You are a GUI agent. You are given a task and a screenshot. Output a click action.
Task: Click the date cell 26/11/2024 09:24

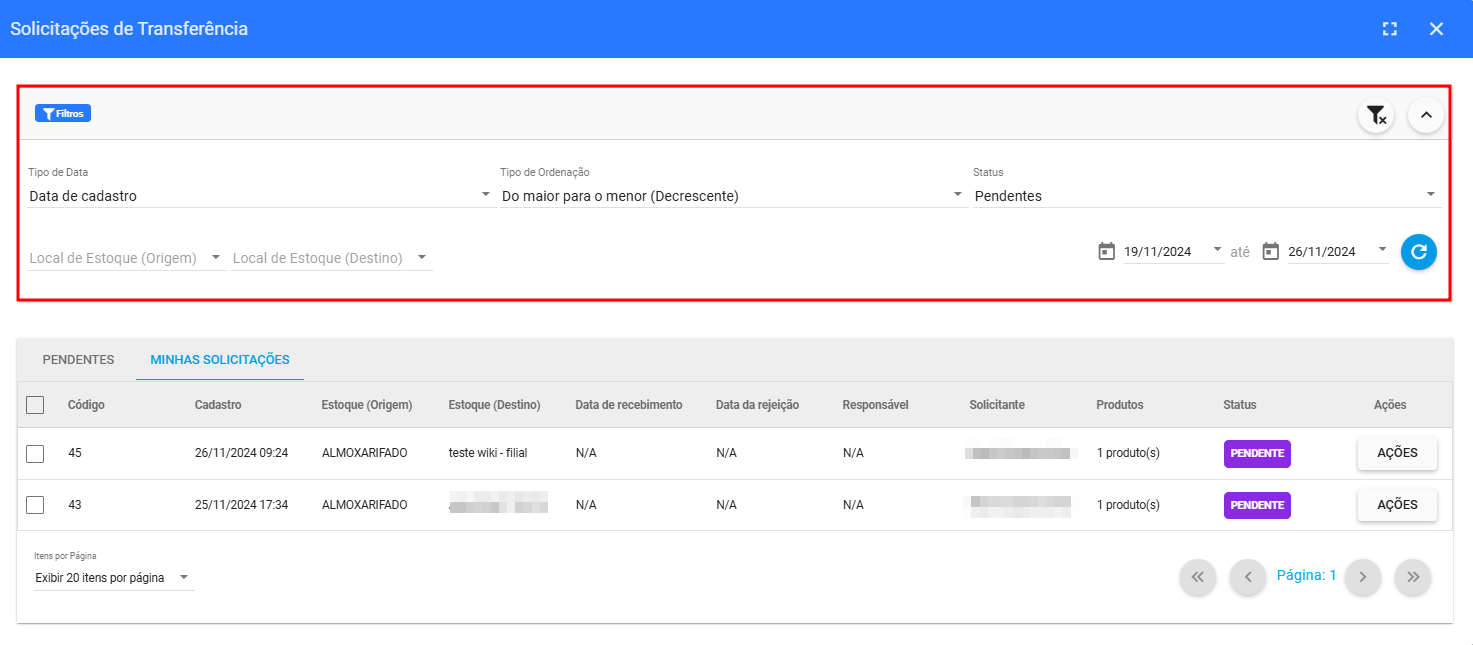coord(242,453)
